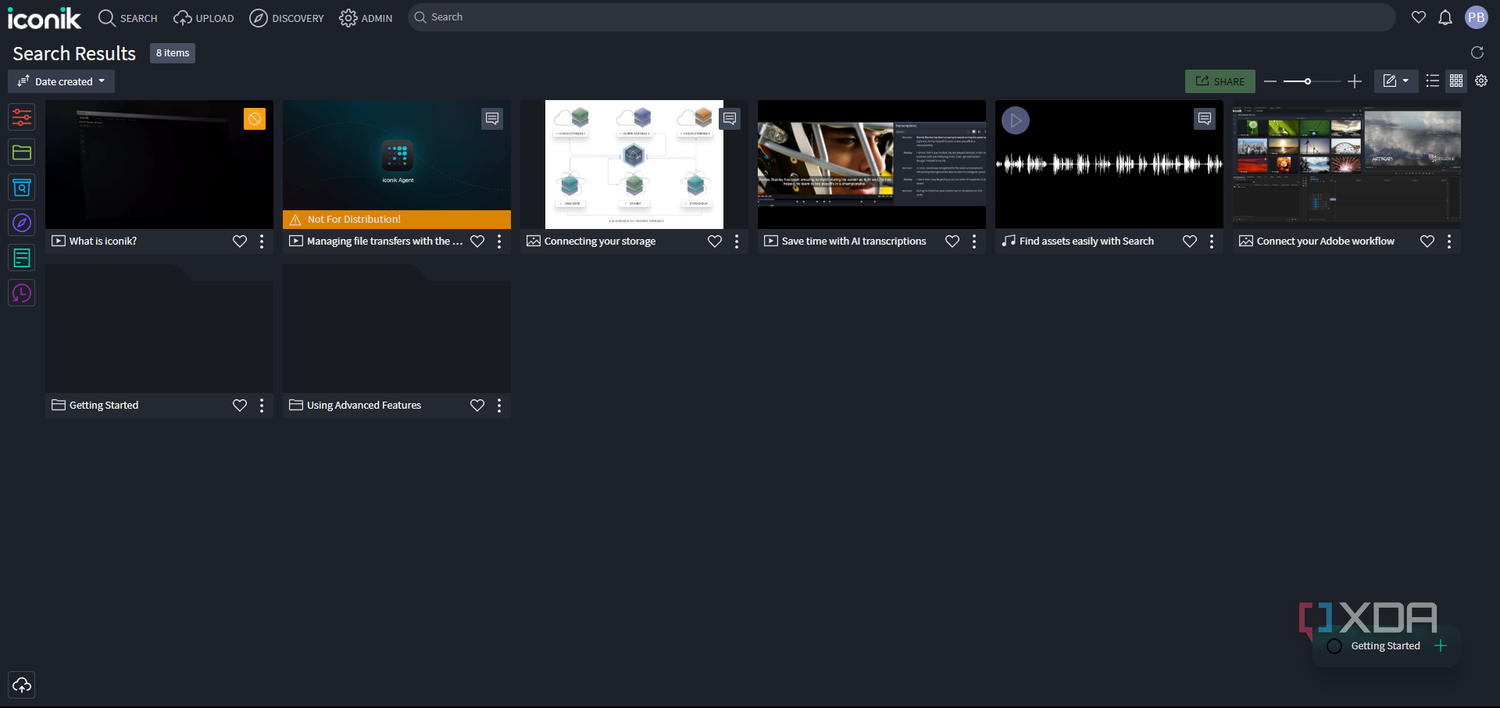Favorite Connecting your storage asset
This screenshot has height=708, width=1500.
pyautogui.click(x=714, y=241)
